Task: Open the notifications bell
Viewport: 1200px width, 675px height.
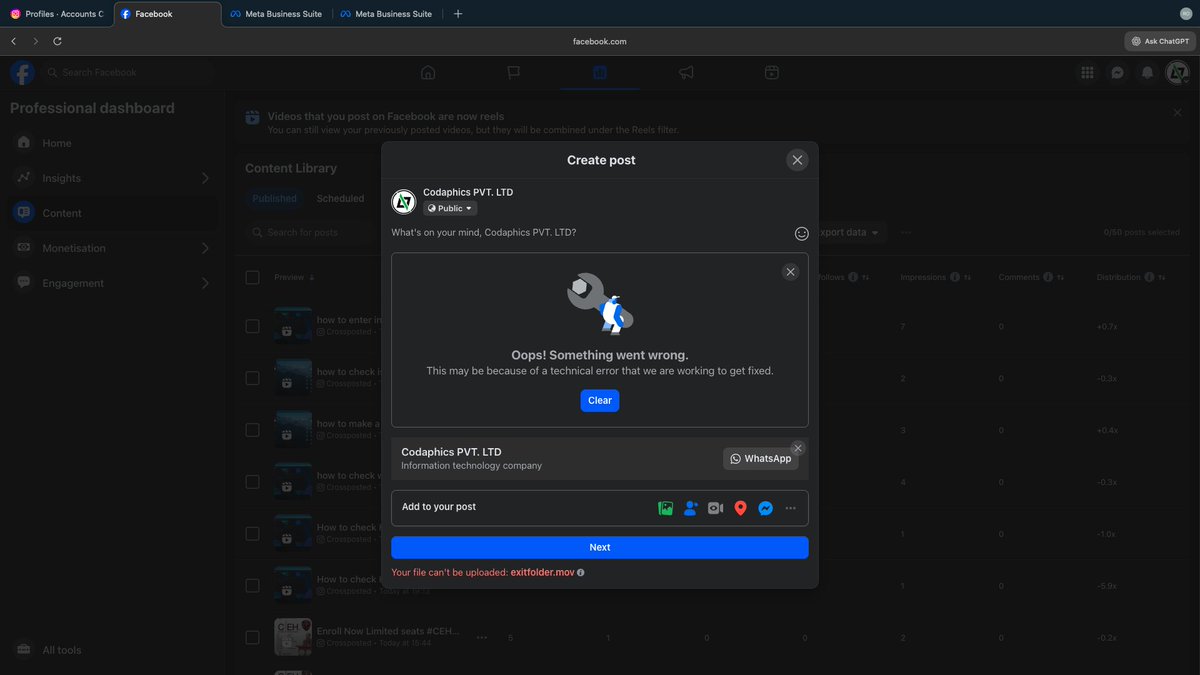Action: pos(1148,72)
